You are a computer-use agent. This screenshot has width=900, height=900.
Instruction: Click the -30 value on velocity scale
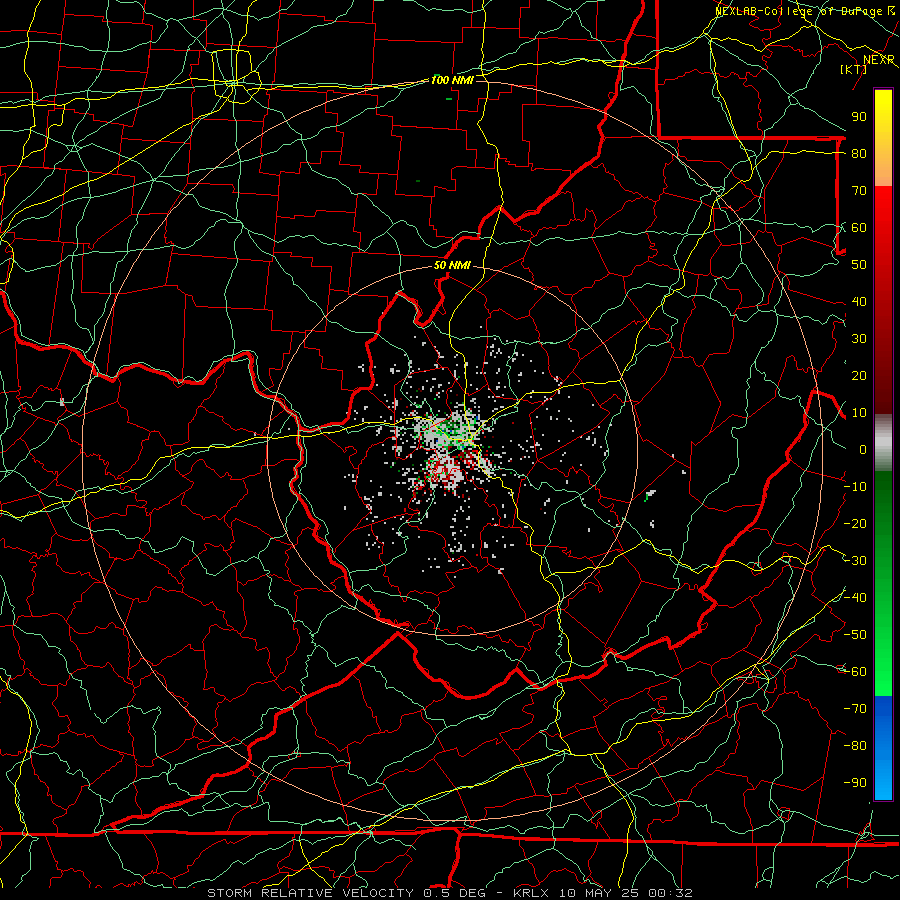[x=855, y=561]
